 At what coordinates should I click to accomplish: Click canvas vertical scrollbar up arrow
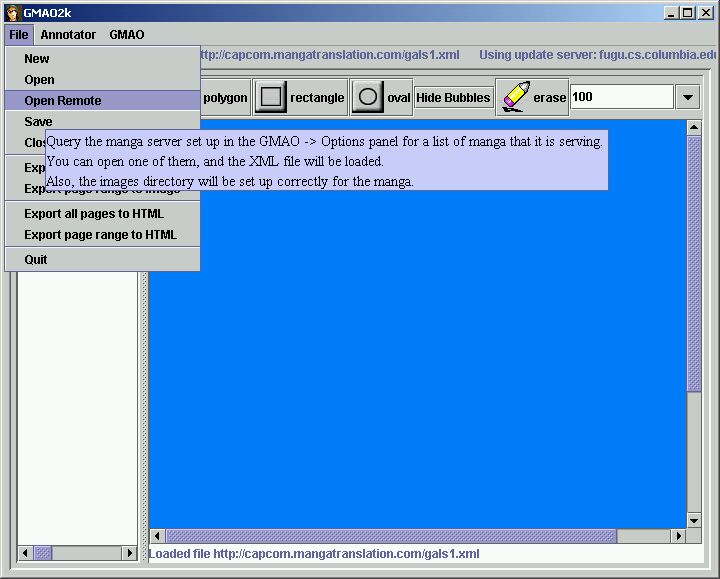coord(694,127)
